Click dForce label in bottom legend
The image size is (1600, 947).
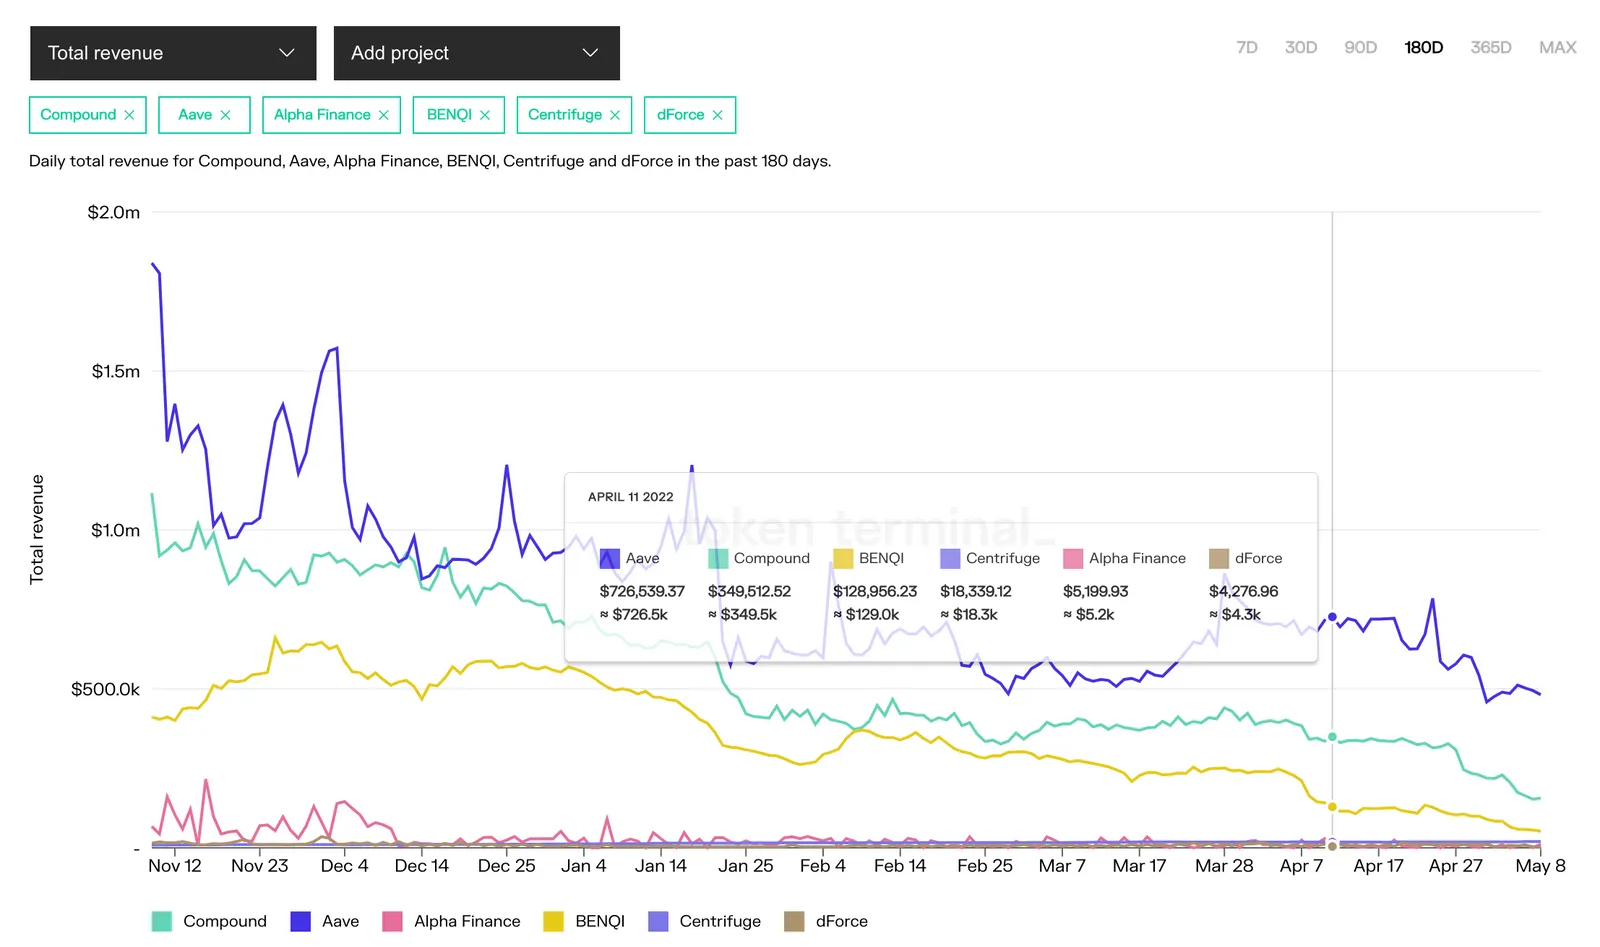coord(842,921)
